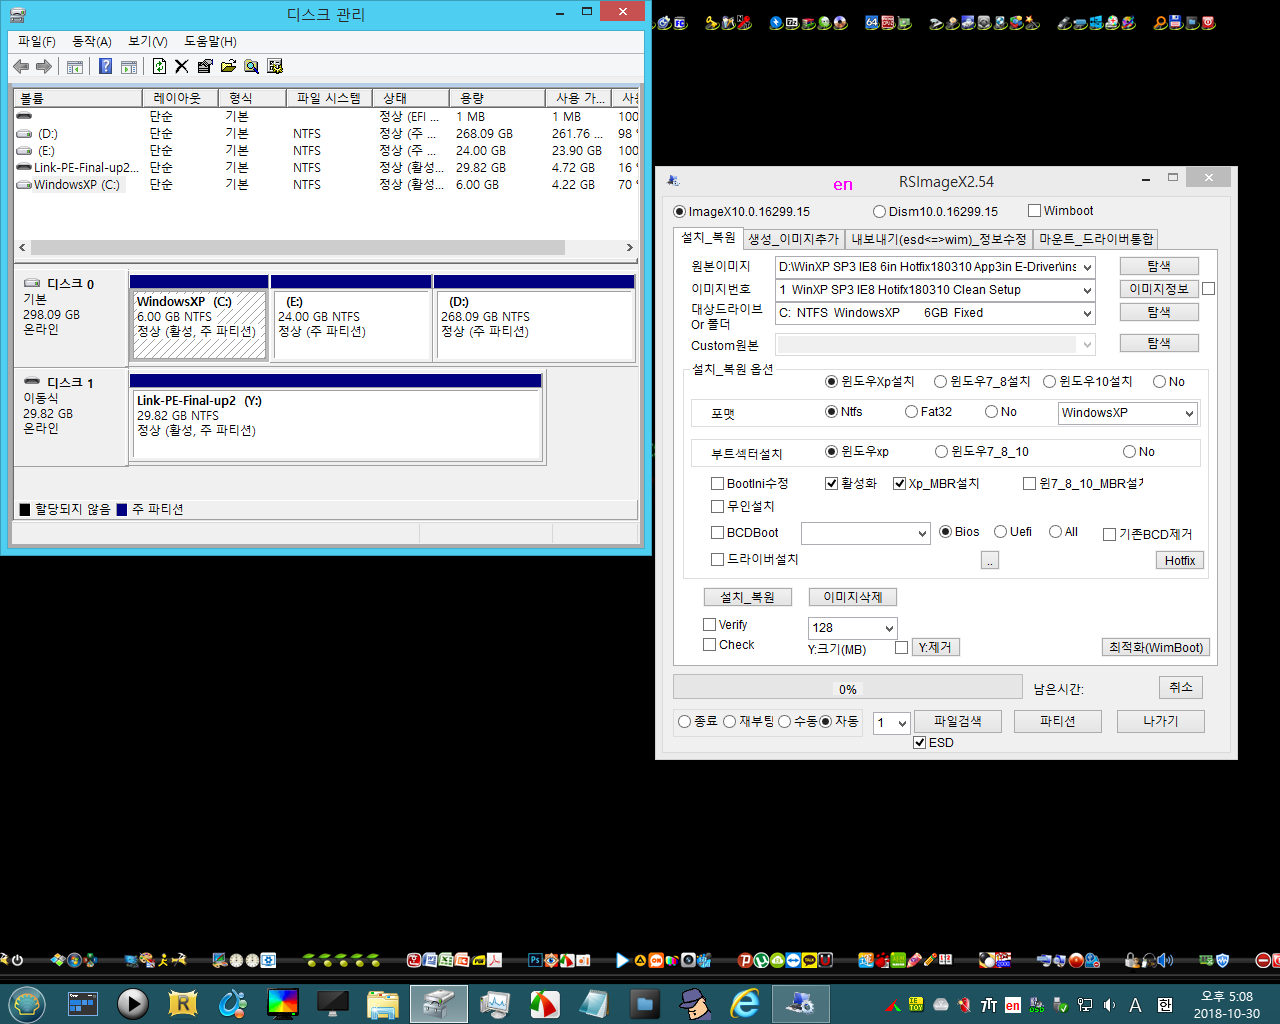Viewport: 1280px width, 1024px height.
Task: Switch to the 생성_이미지추가 tab
Action: (794, 239)
